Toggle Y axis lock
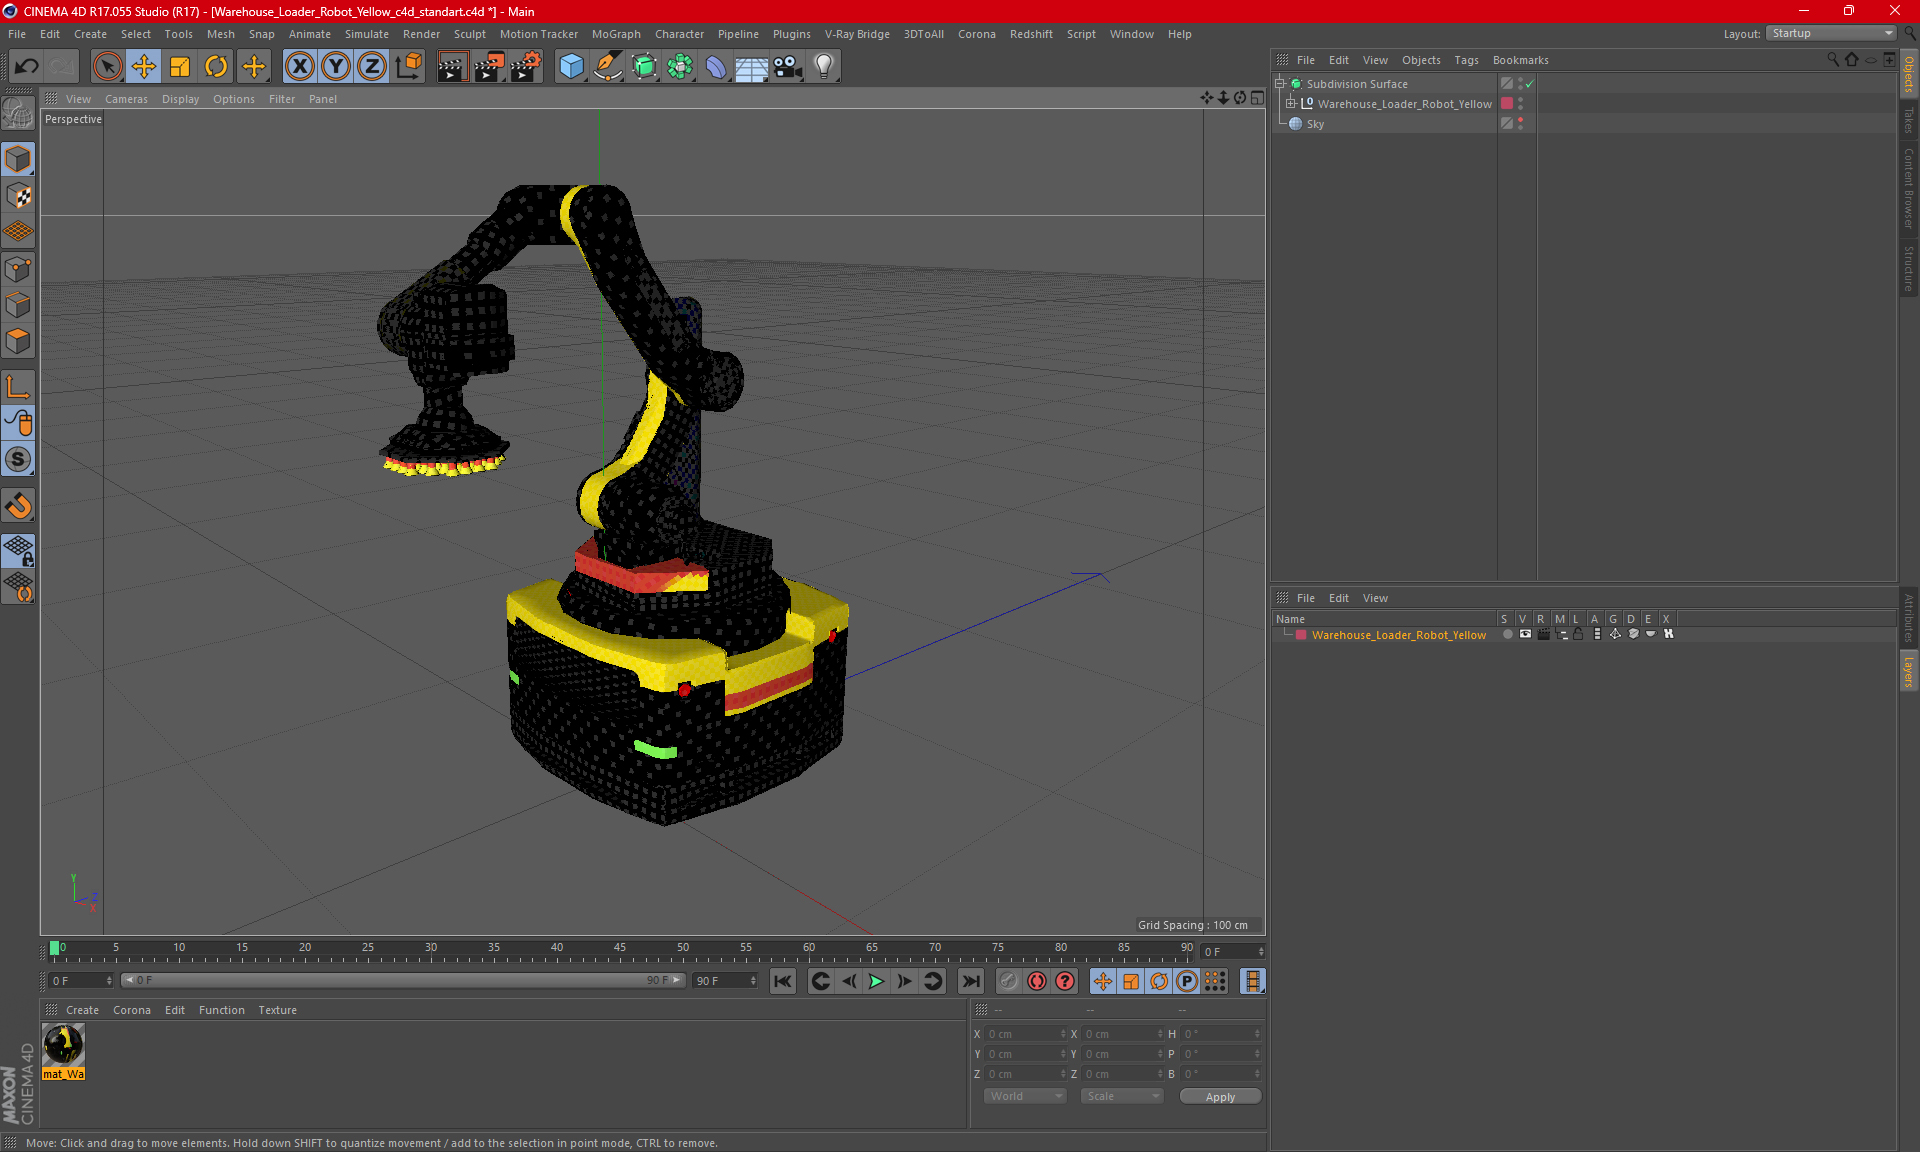This screenshot has height=1152, width=1920. coord(336,67)
